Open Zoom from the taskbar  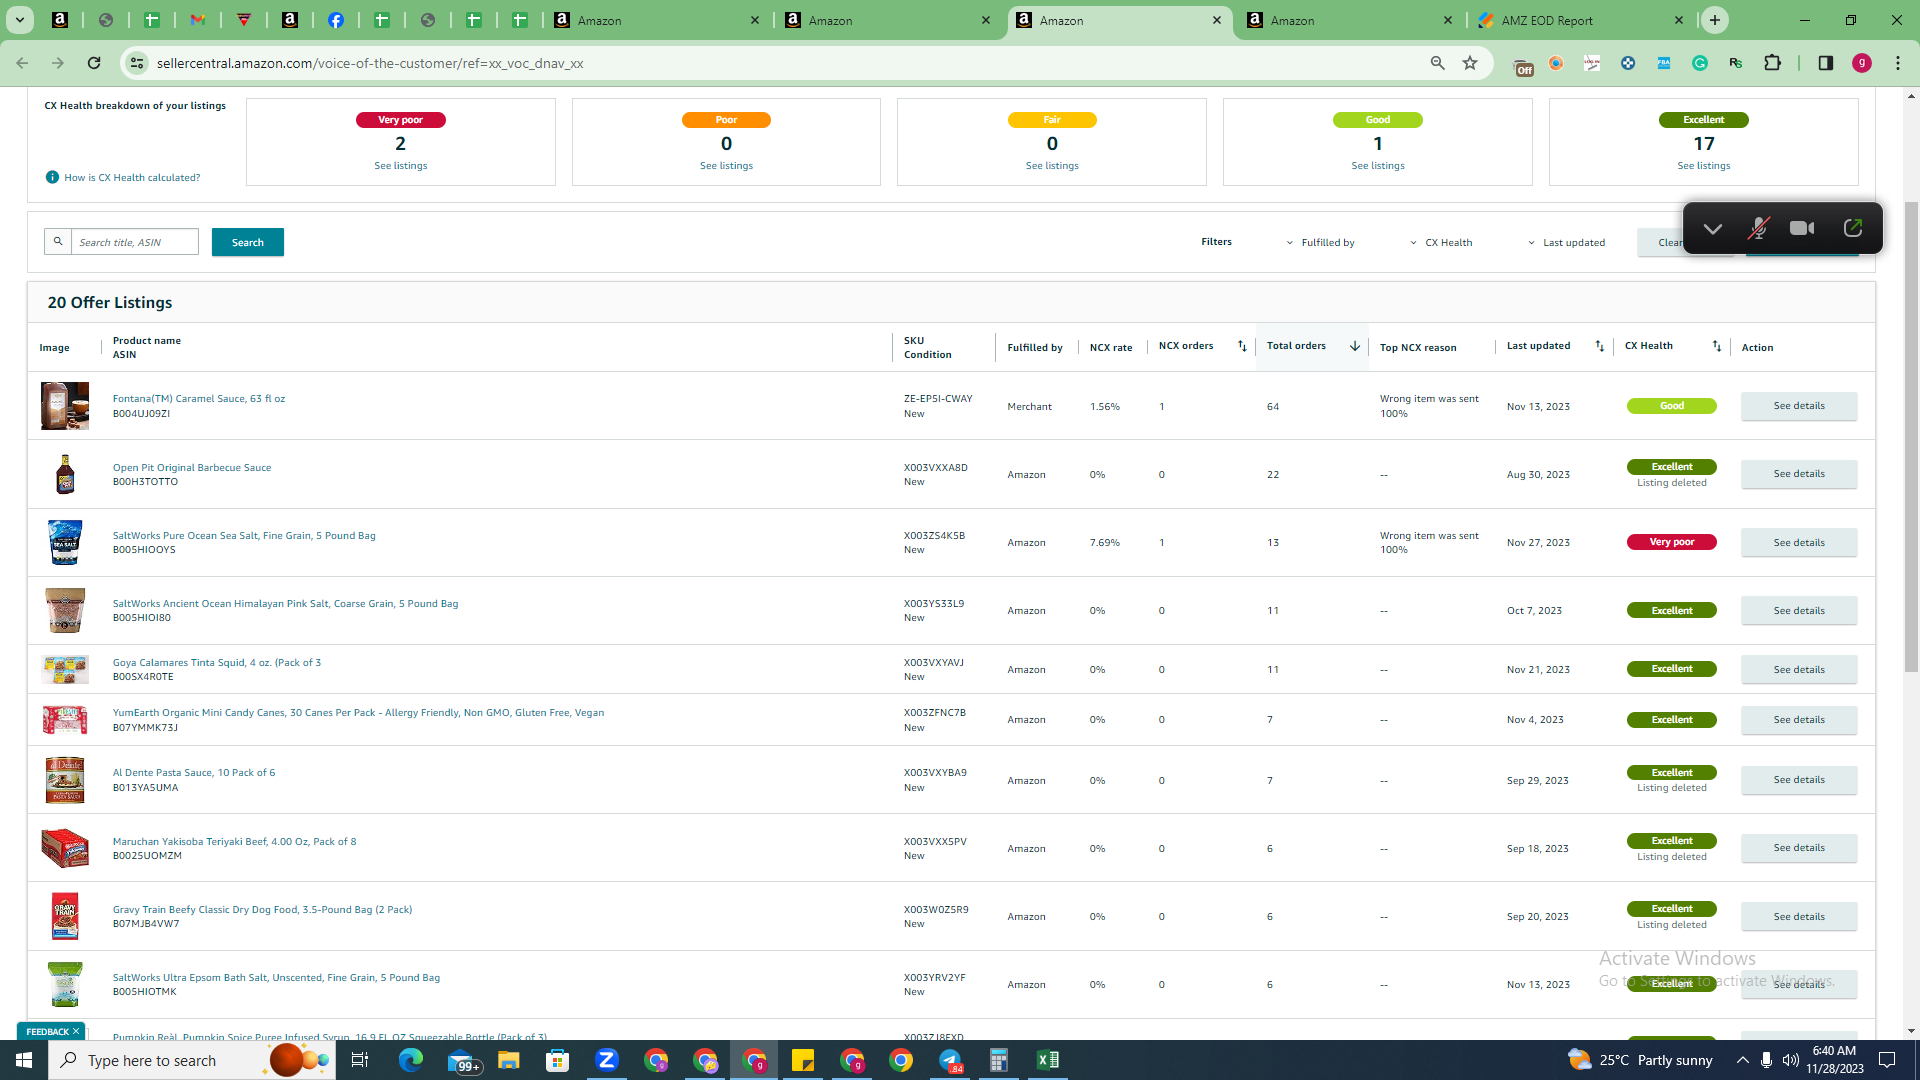click(x=607, y=1060)
